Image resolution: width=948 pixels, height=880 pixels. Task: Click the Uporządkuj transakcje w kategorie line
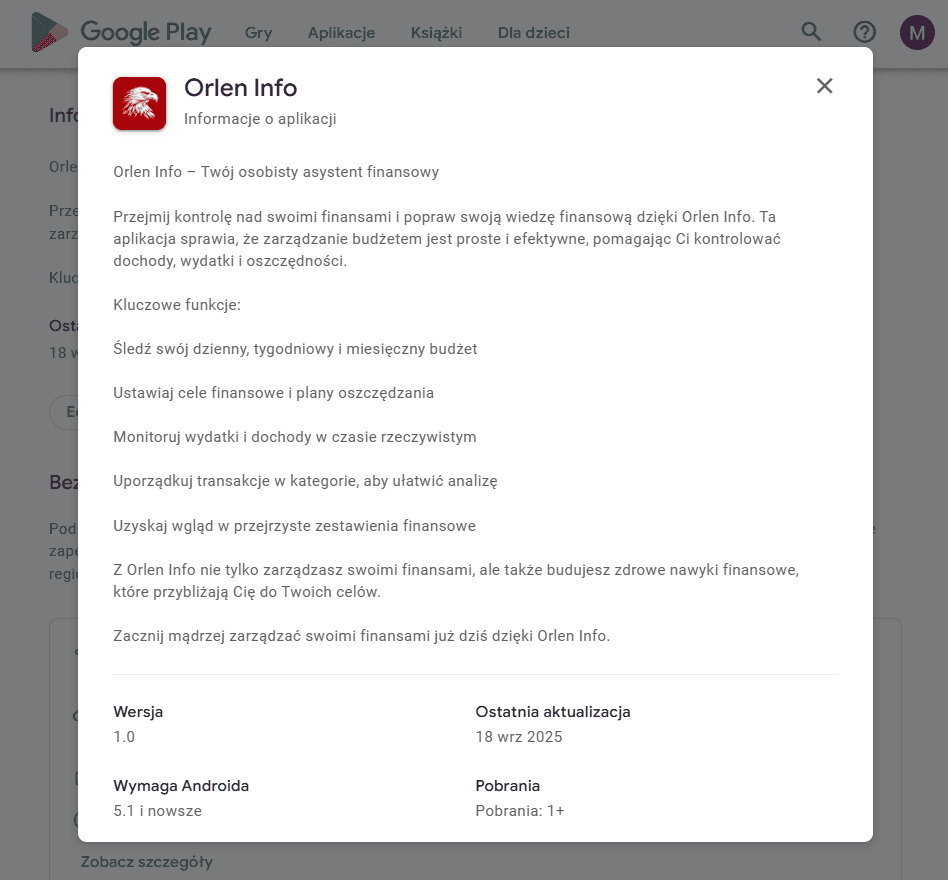[x=305, y=481]
